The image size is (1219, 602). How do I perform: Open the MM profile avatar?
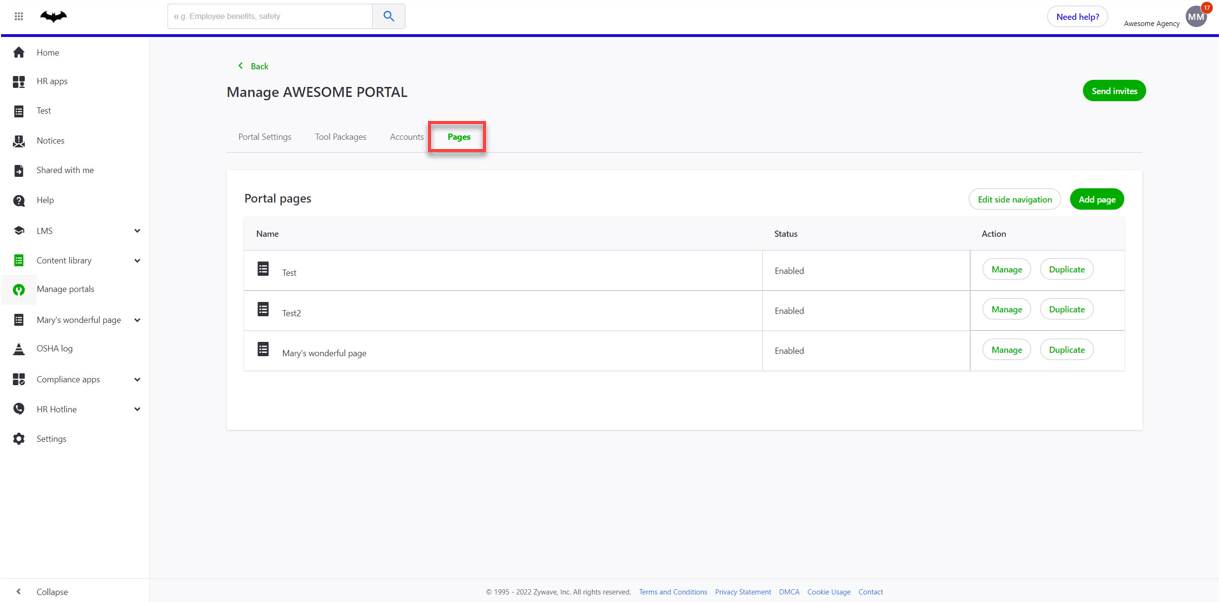(1195, 16)
